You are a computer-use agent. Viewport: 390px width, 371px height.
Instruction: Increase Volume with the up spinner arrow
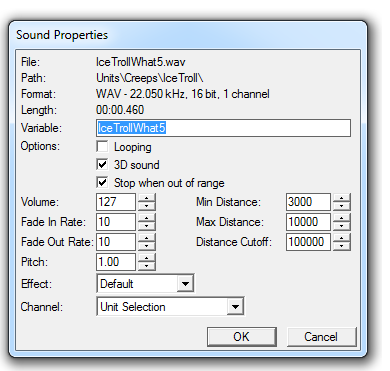(146, 198)
